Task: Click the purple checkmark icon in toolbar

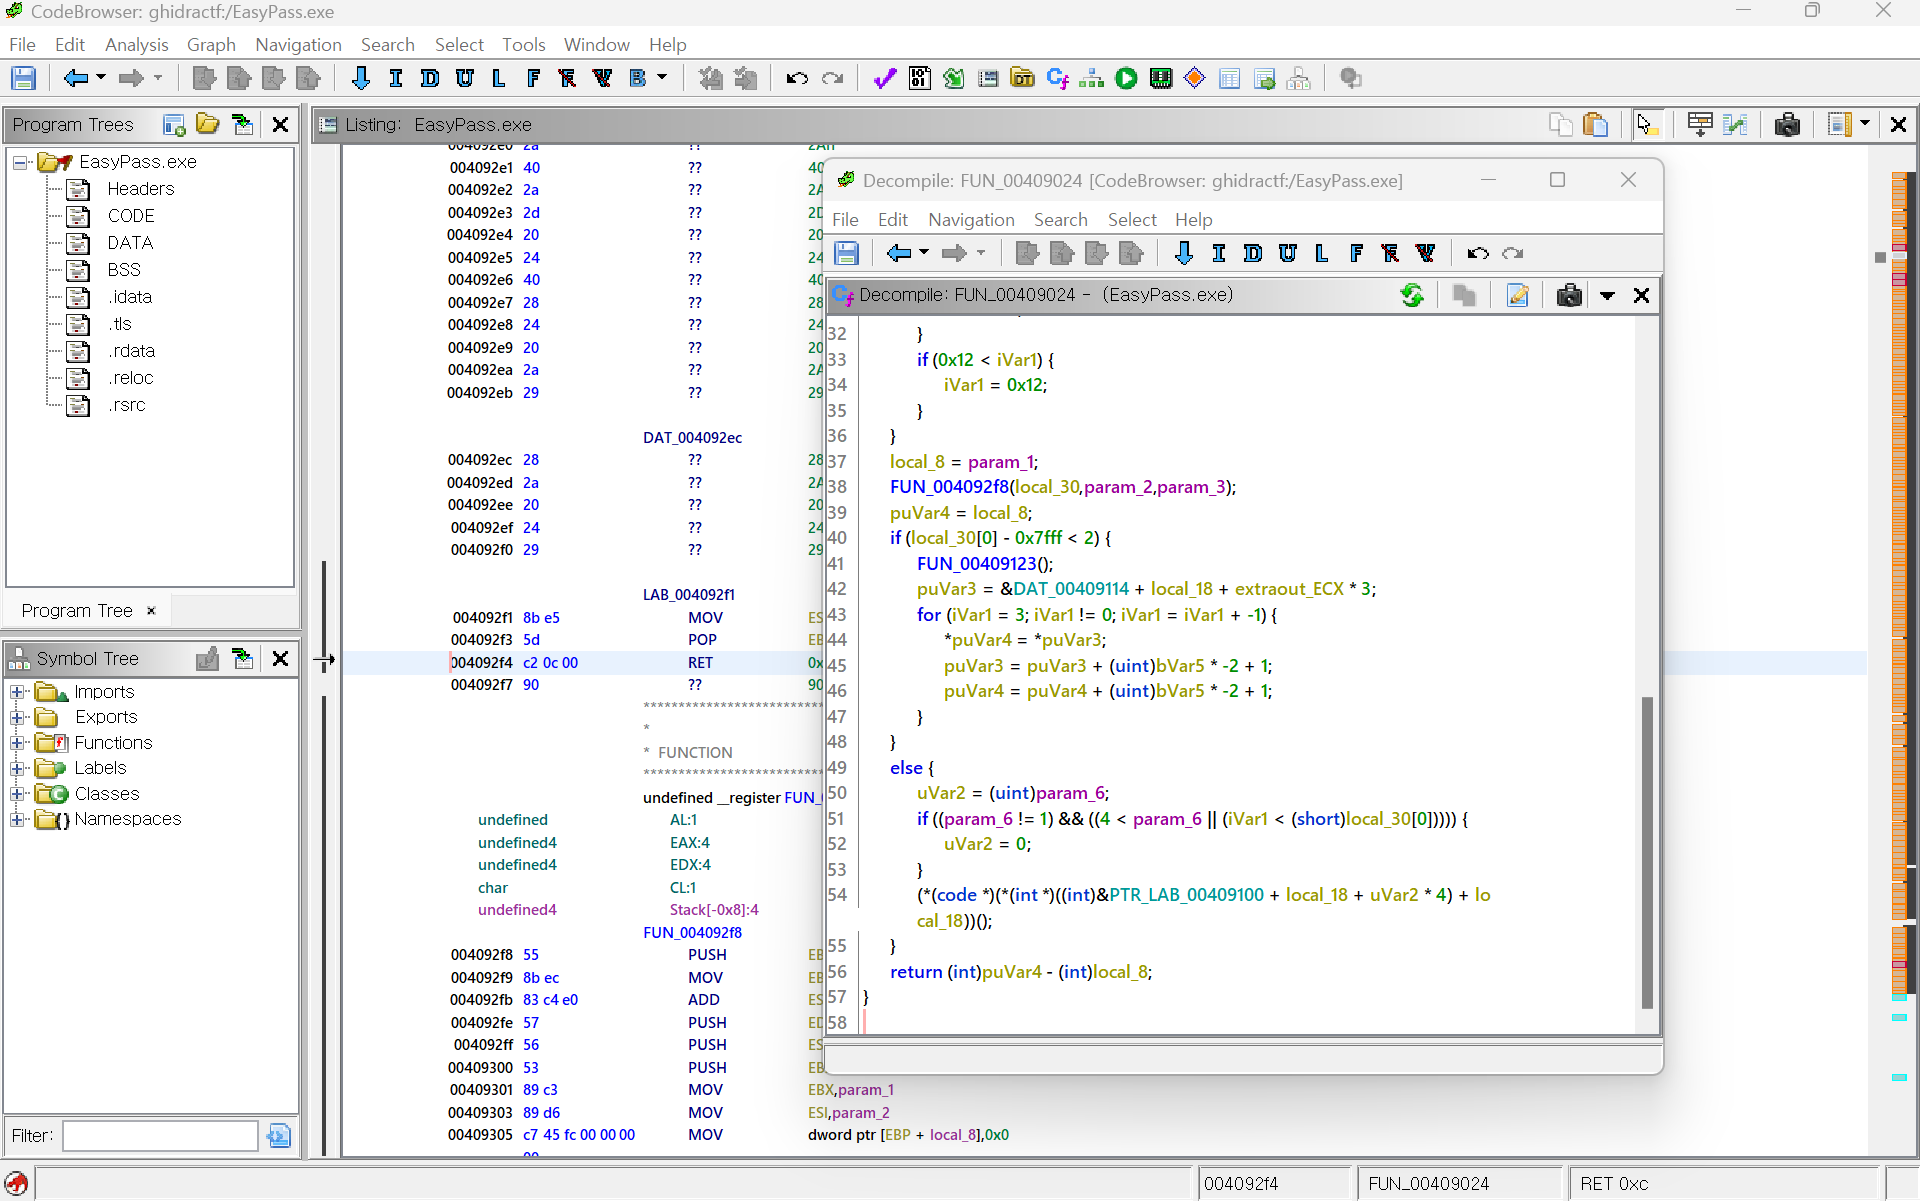Action: [x=884, y=78]
